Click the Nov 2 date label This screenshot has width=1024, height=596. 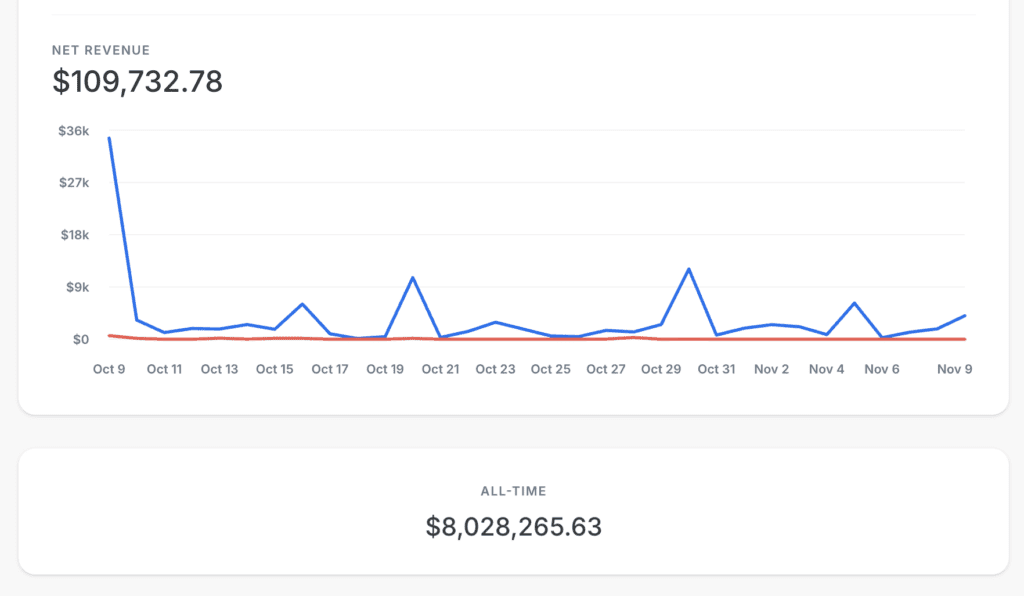click(x=770, y=369)
